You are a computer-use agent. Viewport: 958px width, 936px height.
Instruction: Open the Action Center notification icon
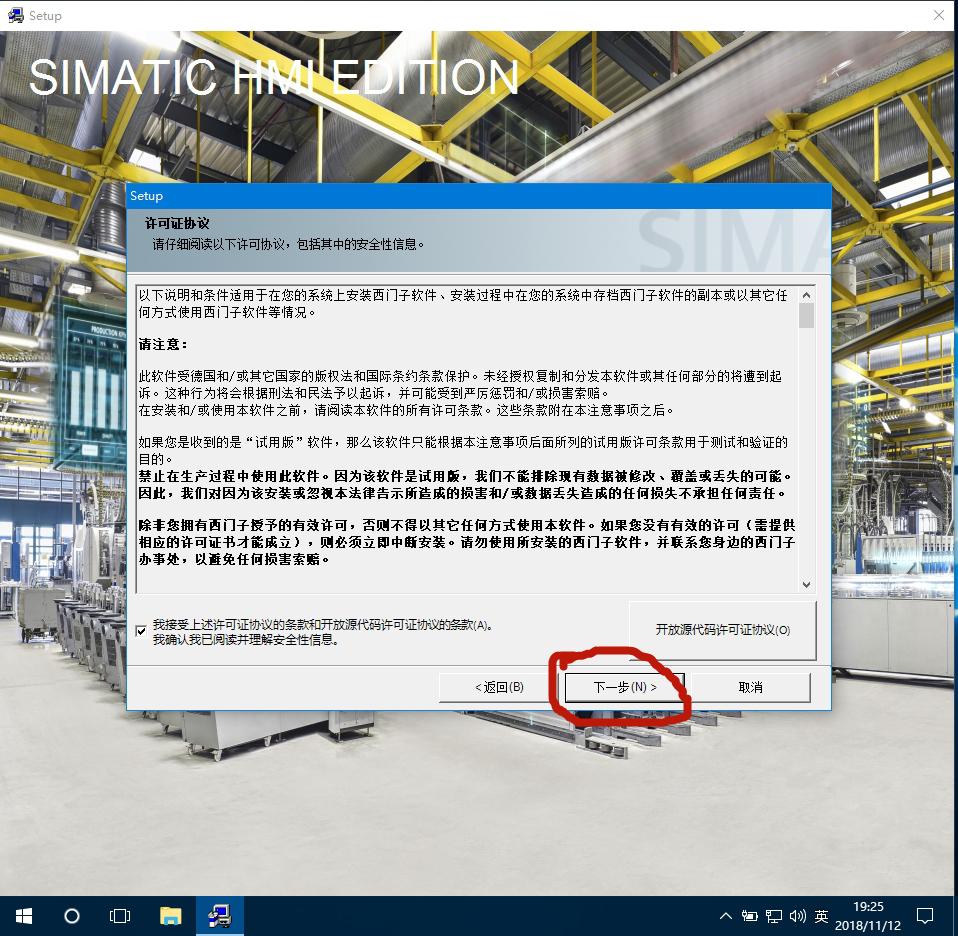click(x=925, y=915)
